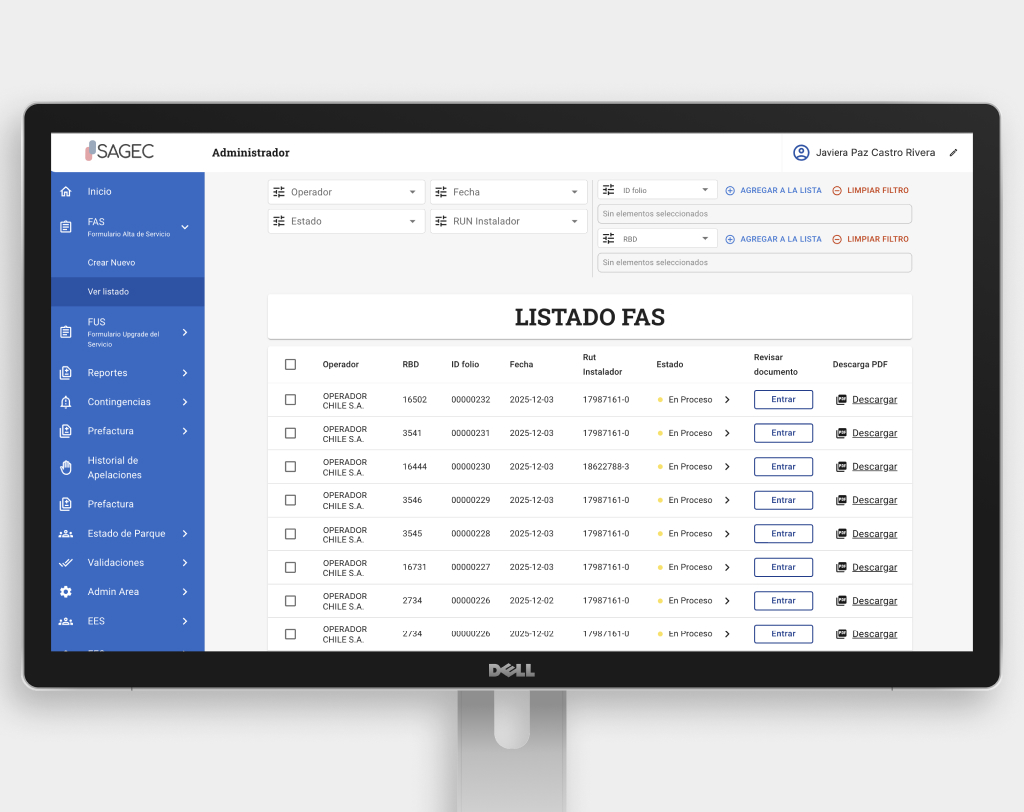Click Limpiar Filtro next to ID folio
This screenshot has width=1024, height=812.
tap(870, 190)
